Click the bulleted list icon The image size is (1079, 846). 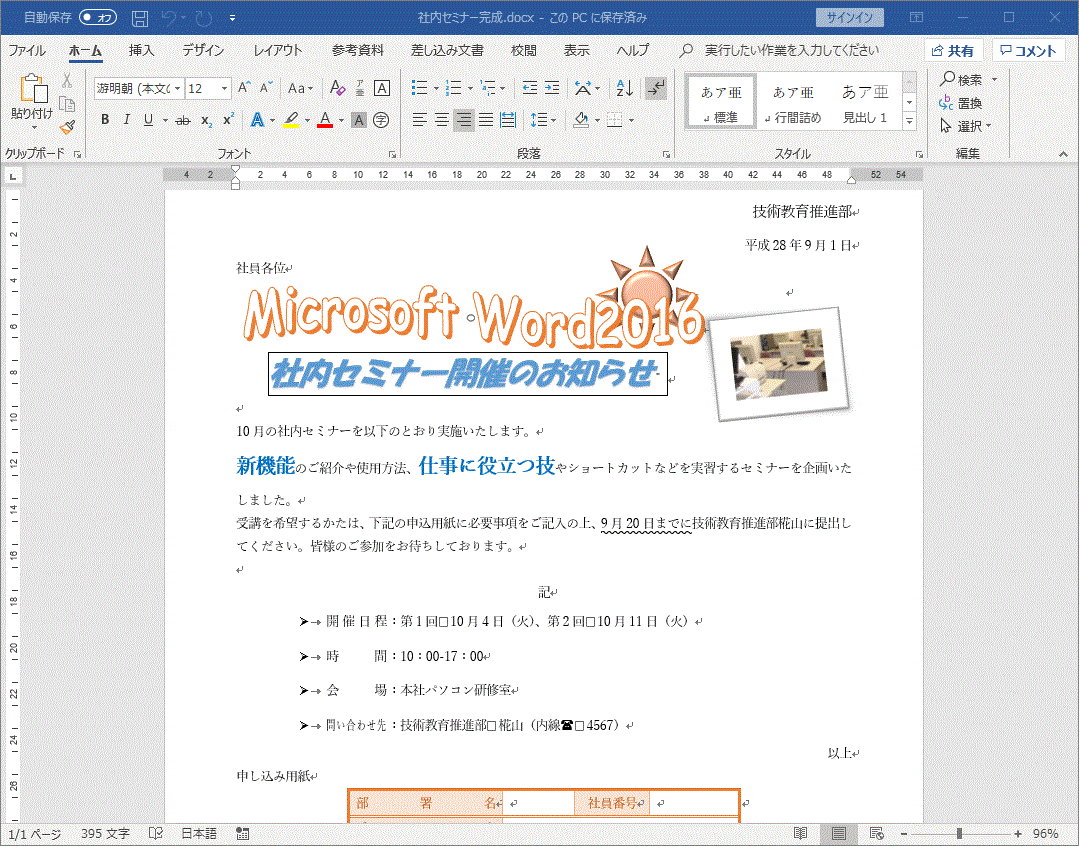419,88
